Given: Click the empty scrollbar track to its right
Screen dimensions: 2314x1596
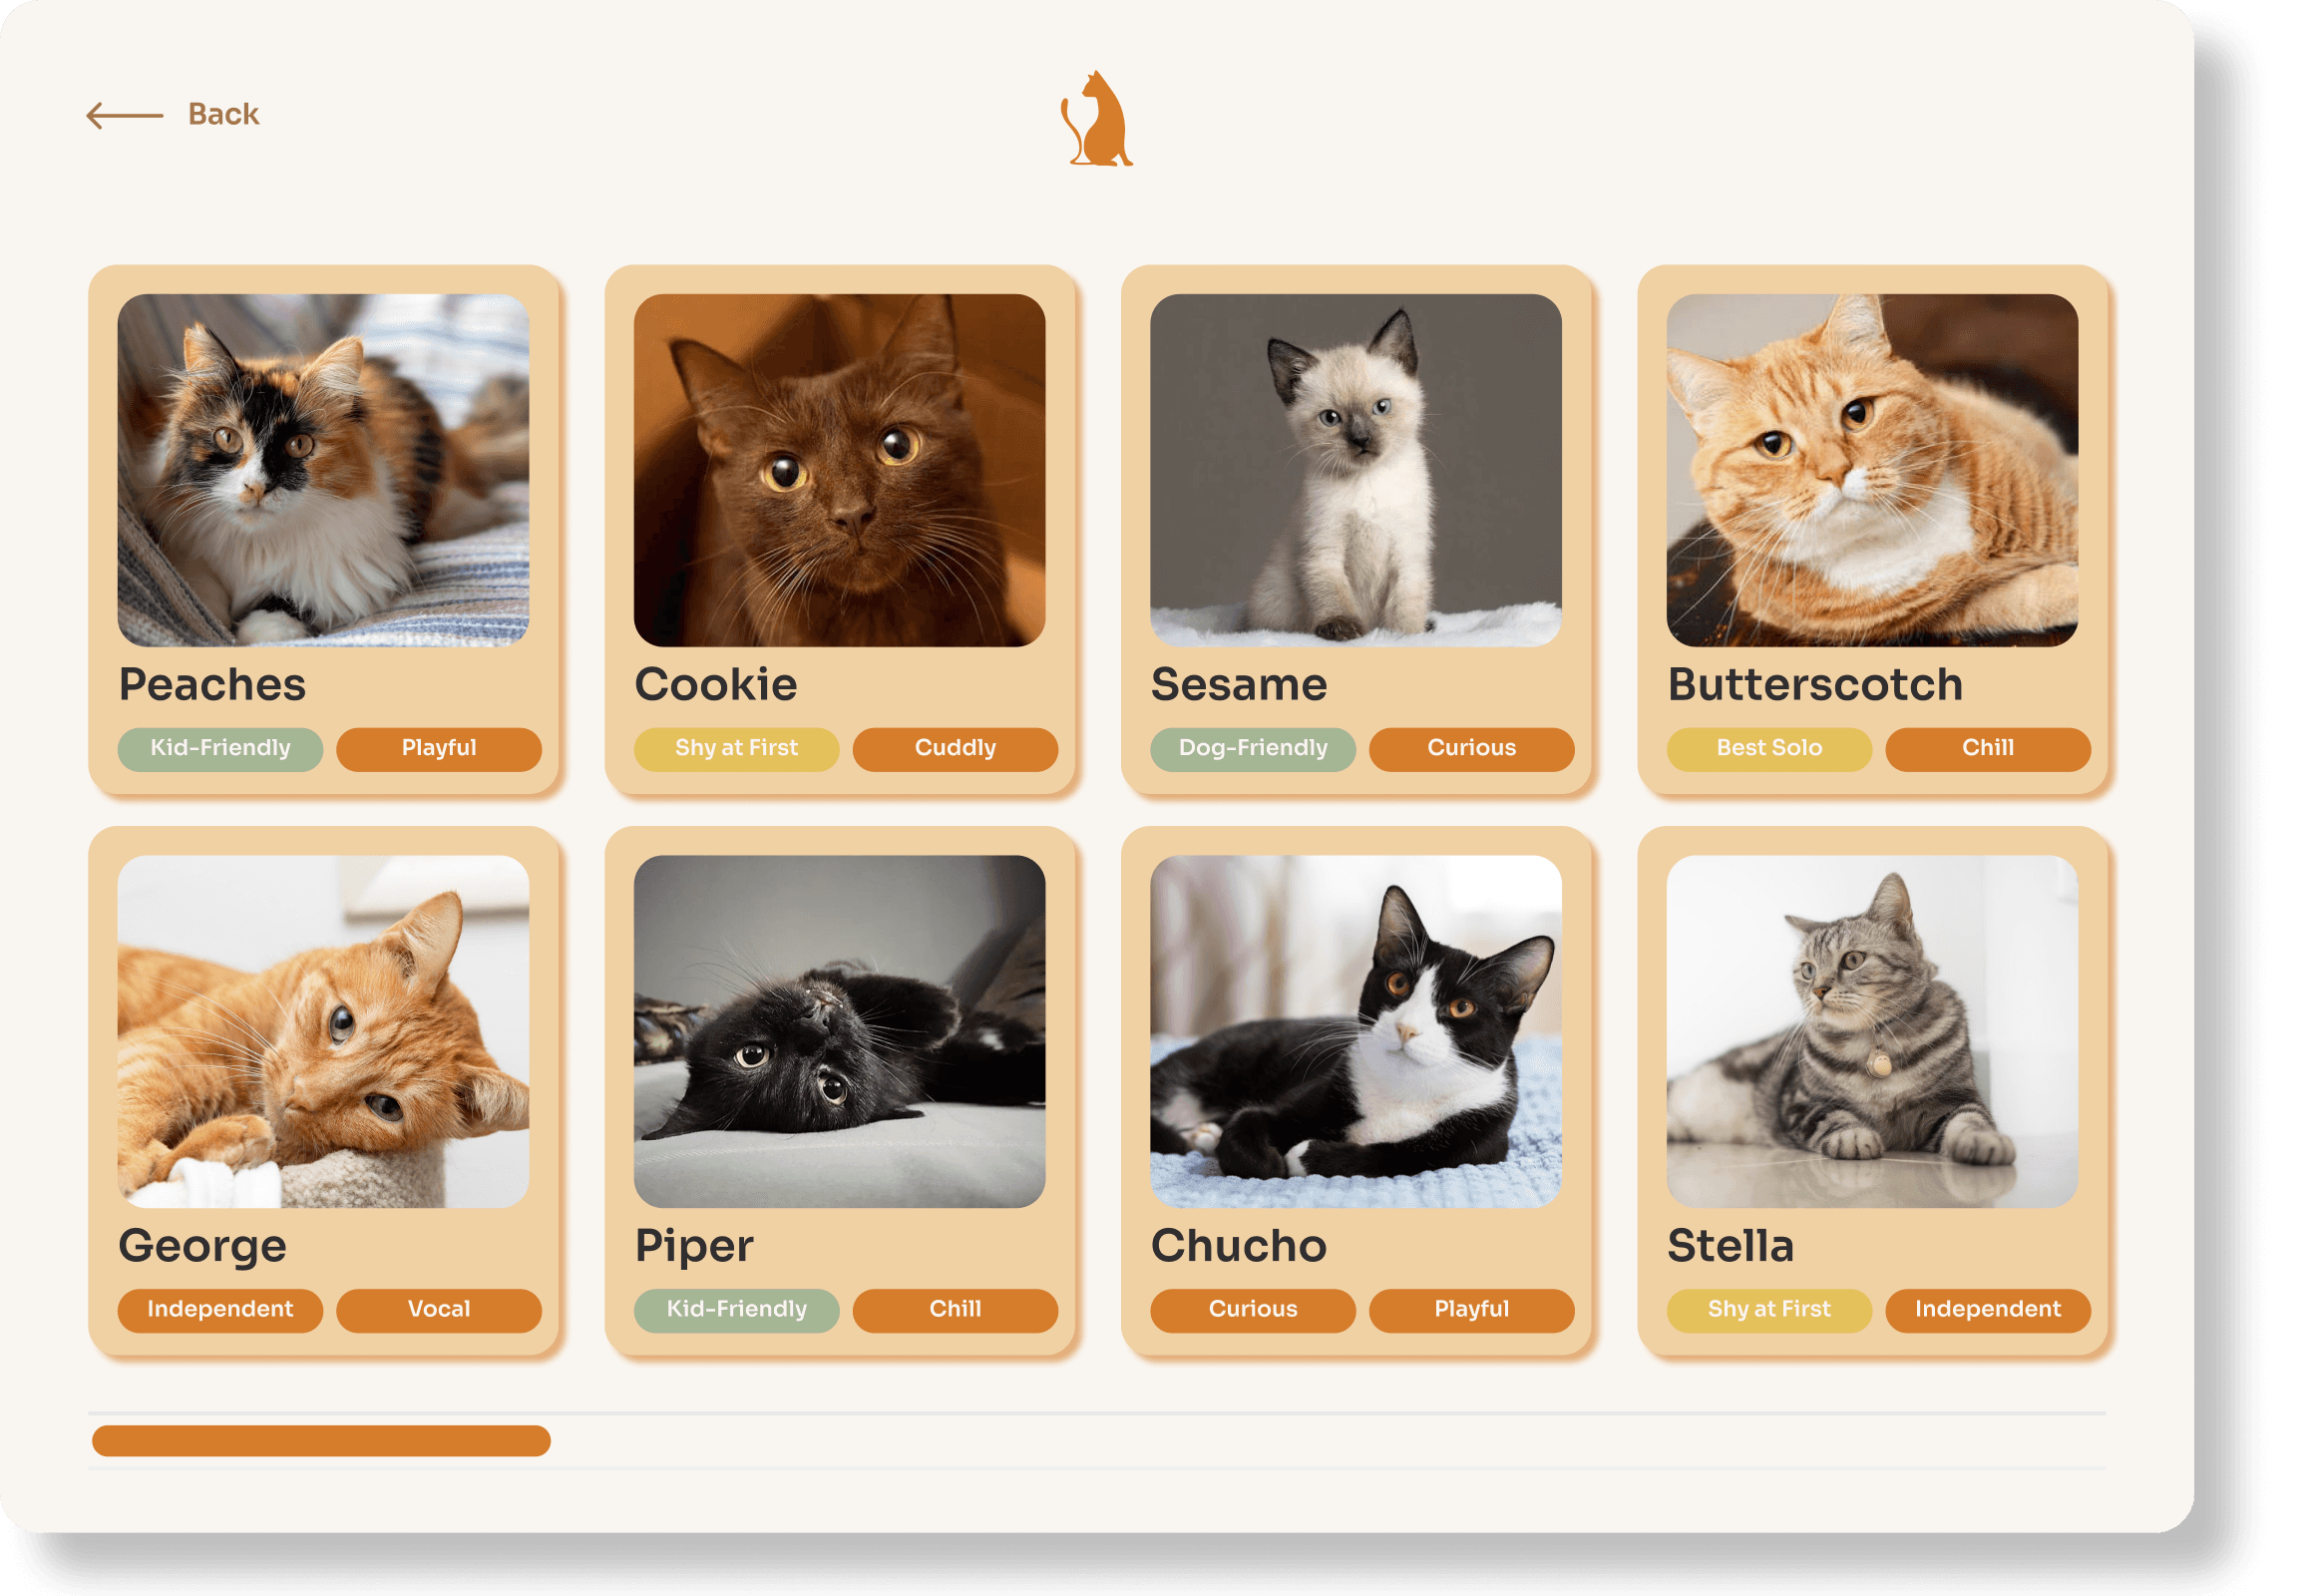Looking at the screenshot, I should 1328,1441.
